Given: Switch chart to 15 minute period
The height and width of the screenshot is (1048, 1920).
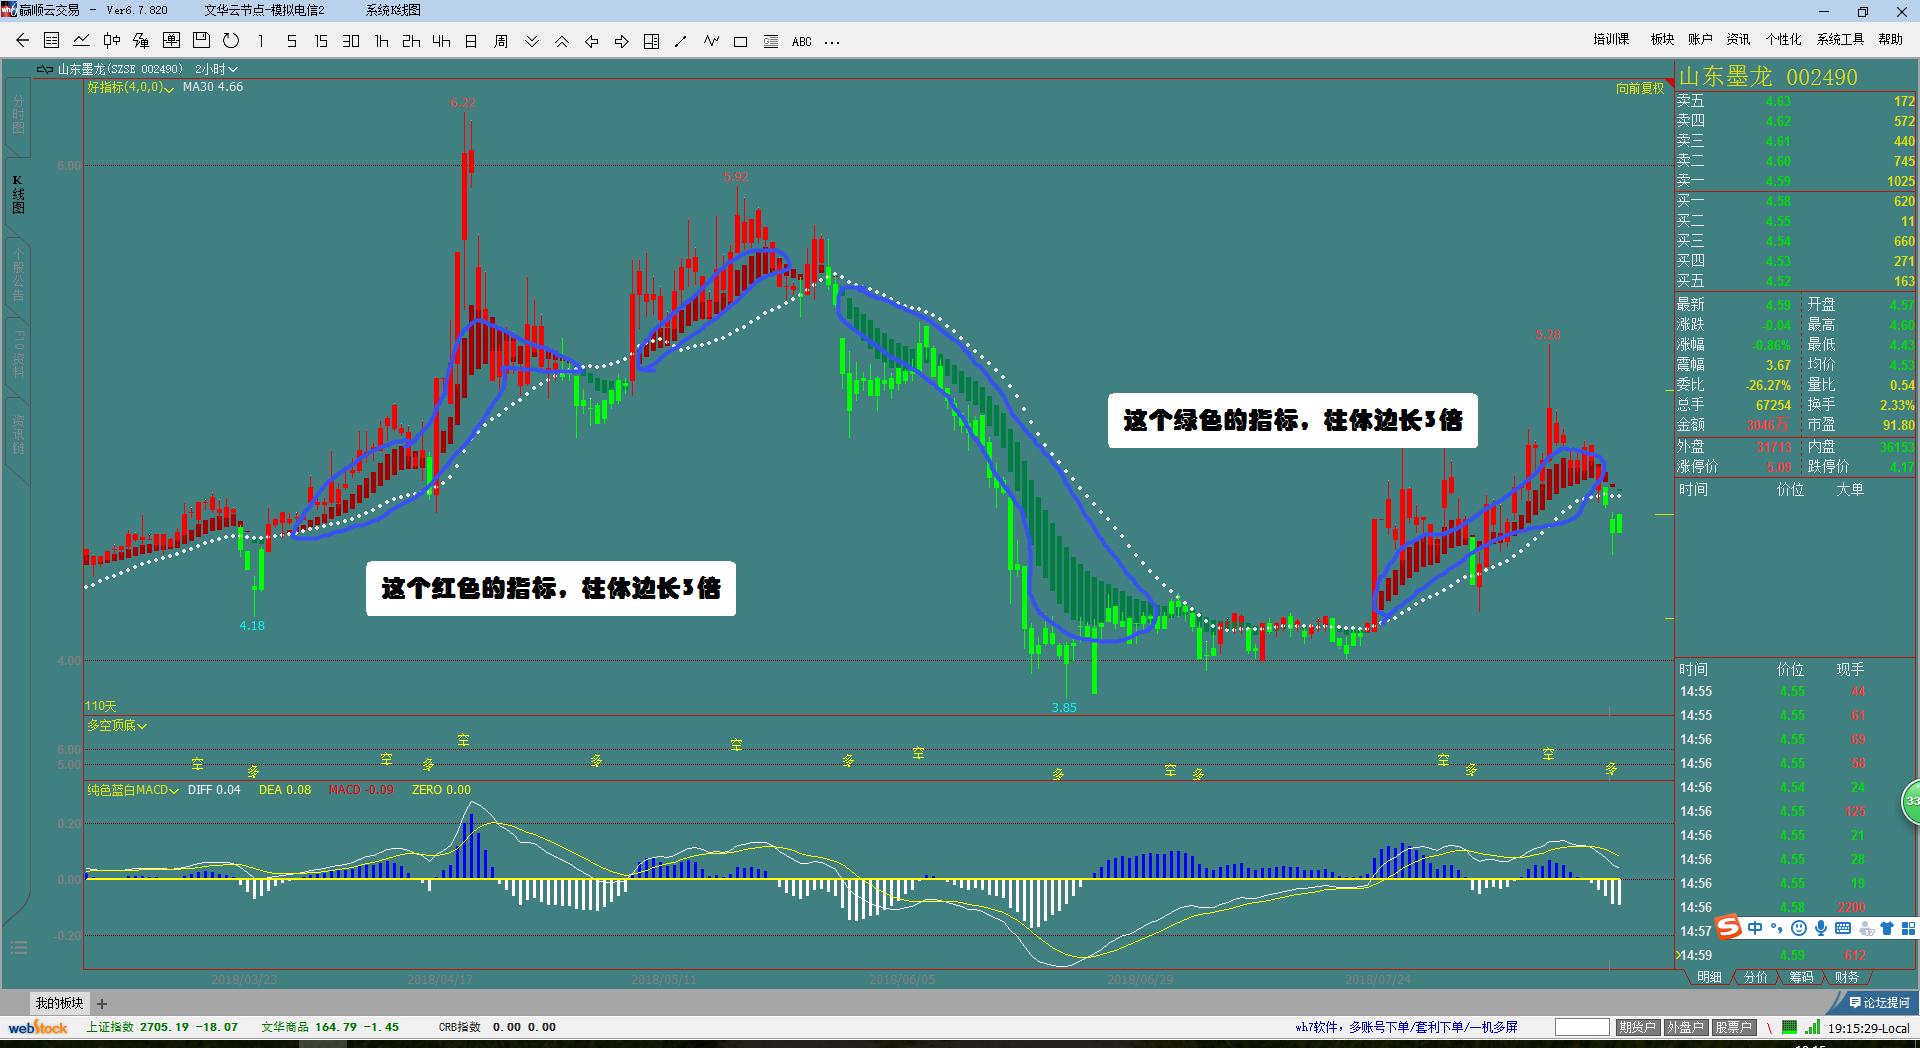Looking at the screenshot, I should pyautogui.click(x=321, y=41).
